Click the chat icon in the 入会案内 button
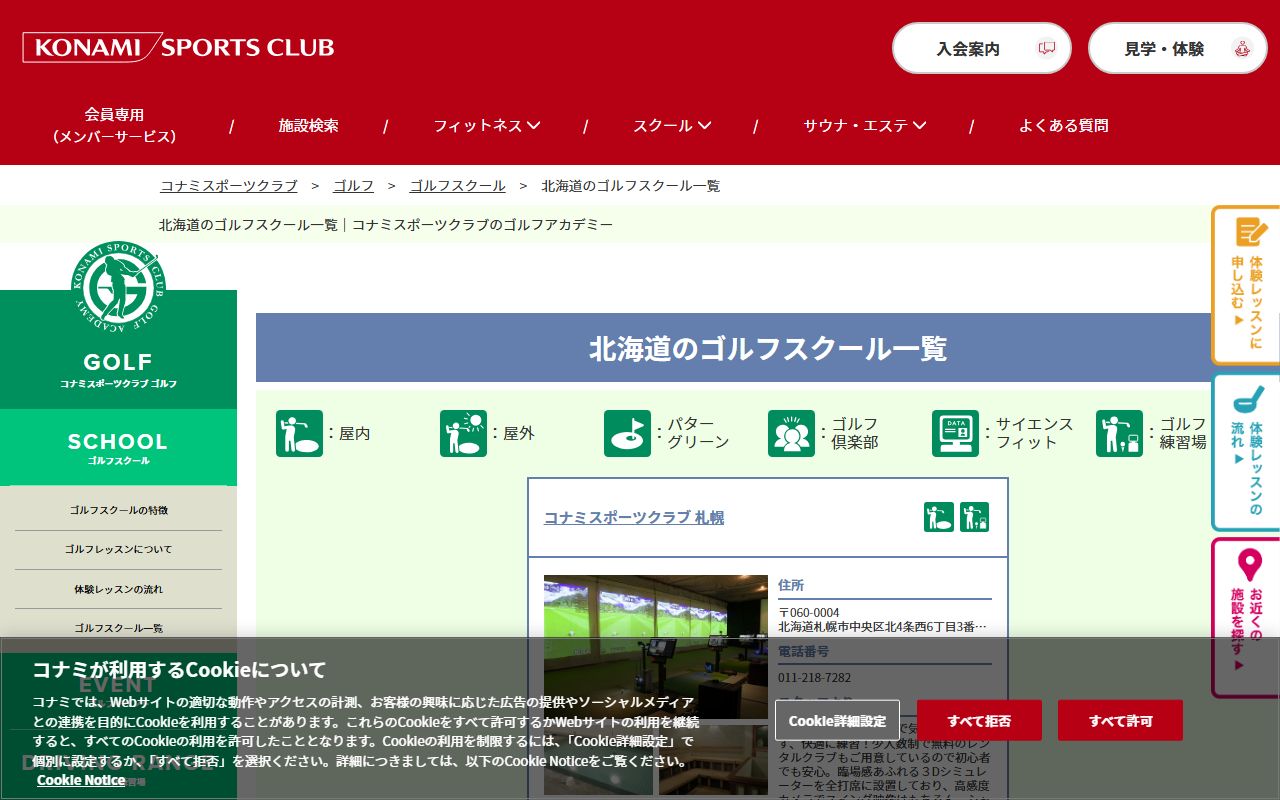The height and width of the screenshot is (800, 1280). coord(1046,48)
